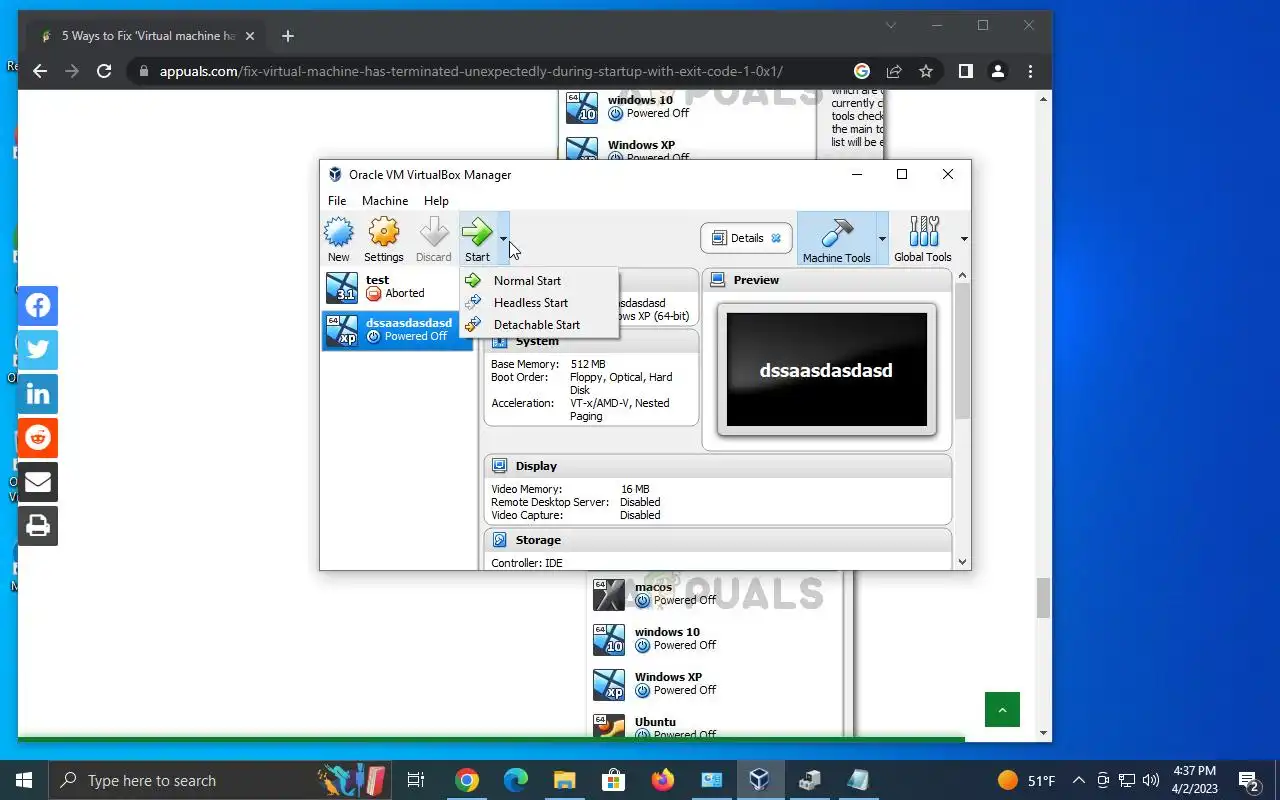Open the Help menu in VirtualBox
1280x800 pixels.
(x=436, y=201)
